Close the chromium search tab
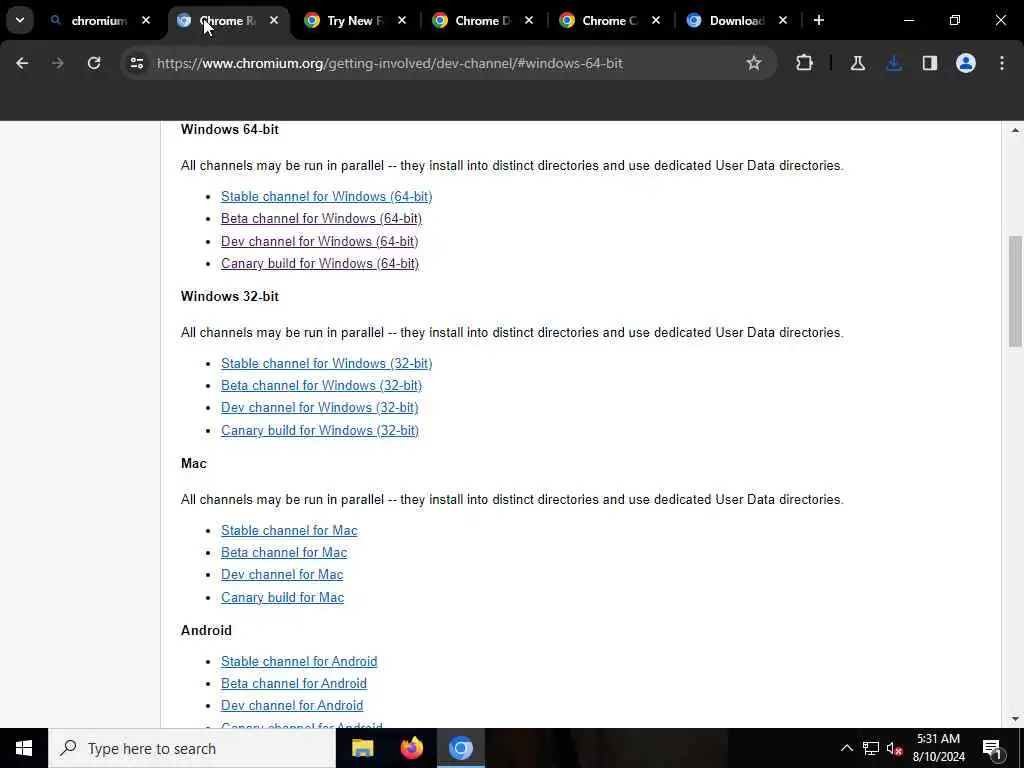The height and width of the screenshot is (768, 1024). (146, 20)
